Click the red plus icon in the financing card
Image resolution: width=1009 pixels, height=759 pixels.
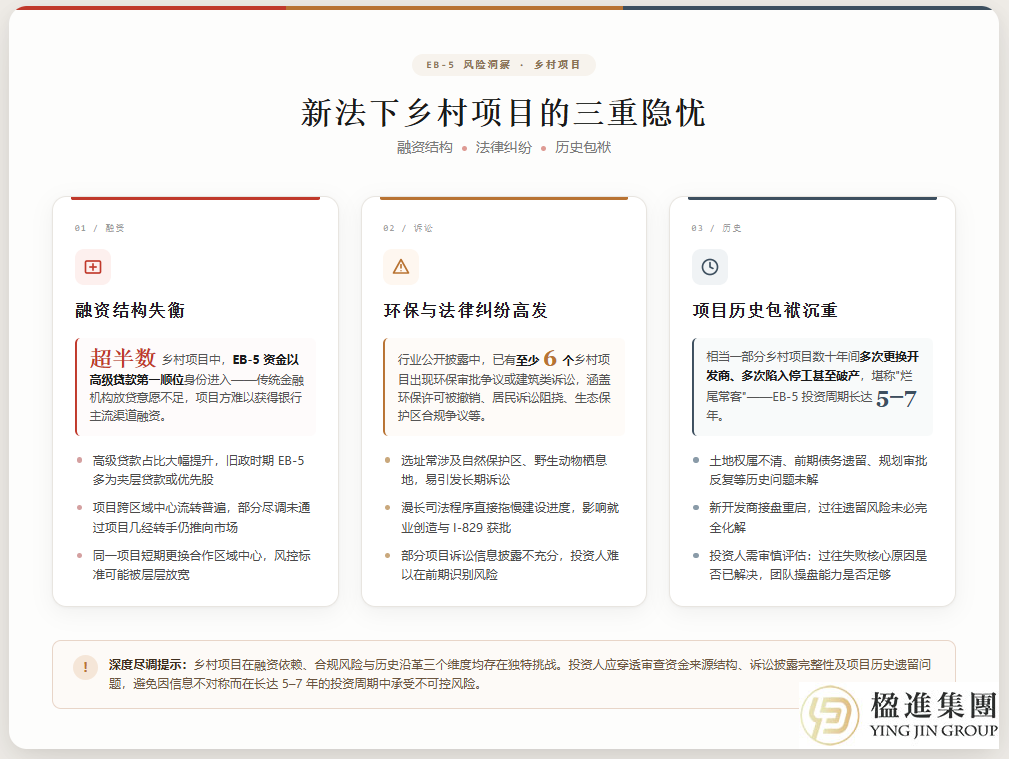pos(93,267)
